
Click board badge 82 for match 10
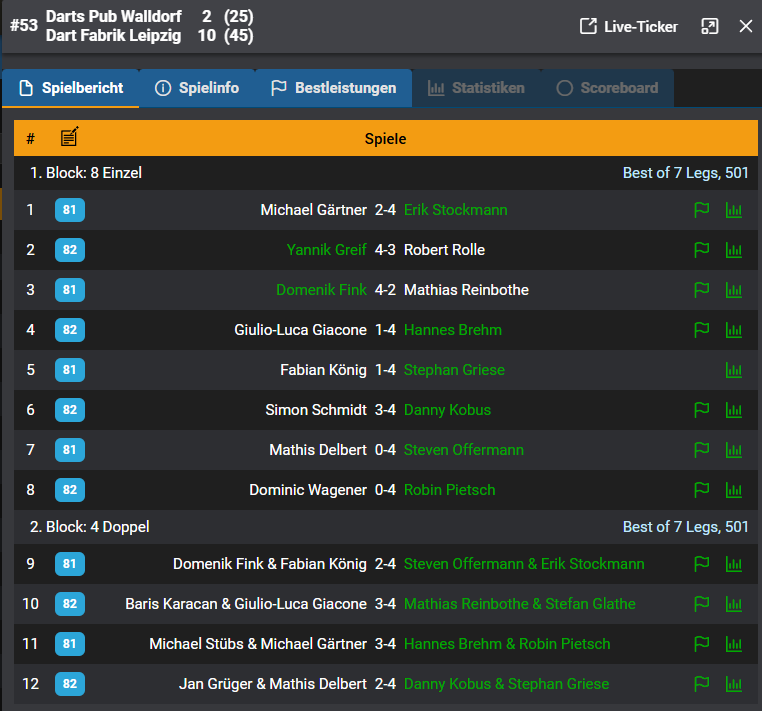point(70,604)
